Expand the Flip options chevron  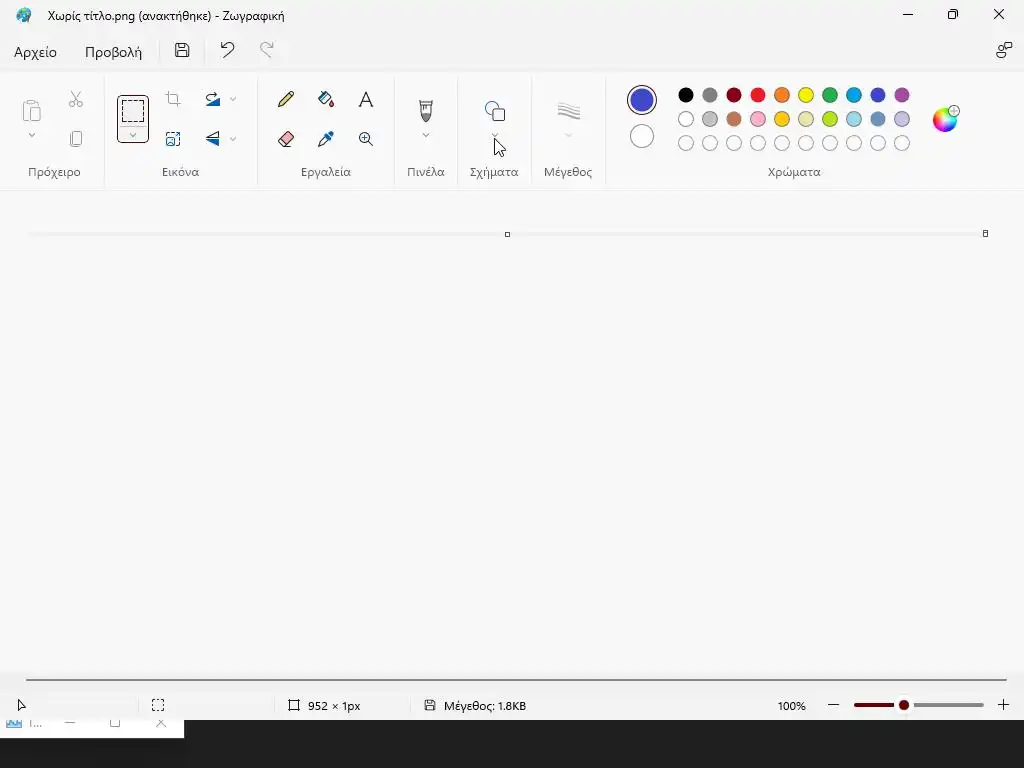pos(233,138)
